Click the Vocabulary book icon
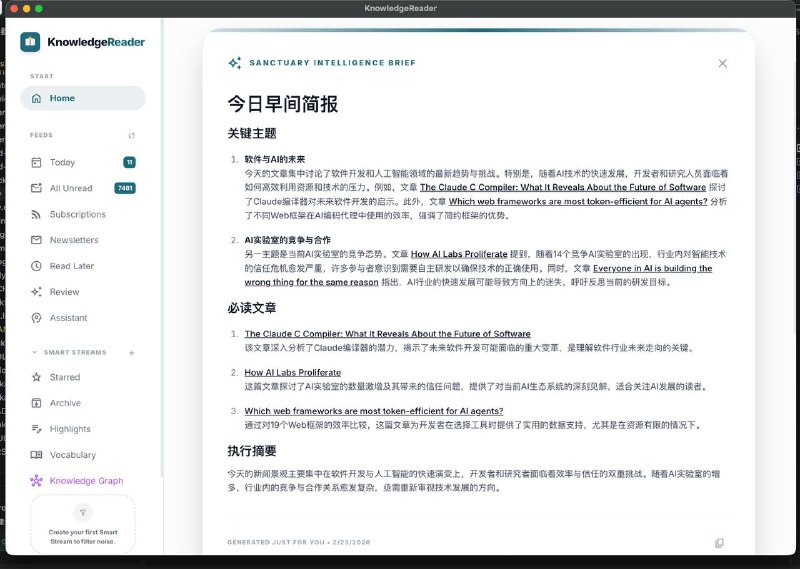This screenshot has width=800, height=569. pyautogui.click(x=36, y=455)
